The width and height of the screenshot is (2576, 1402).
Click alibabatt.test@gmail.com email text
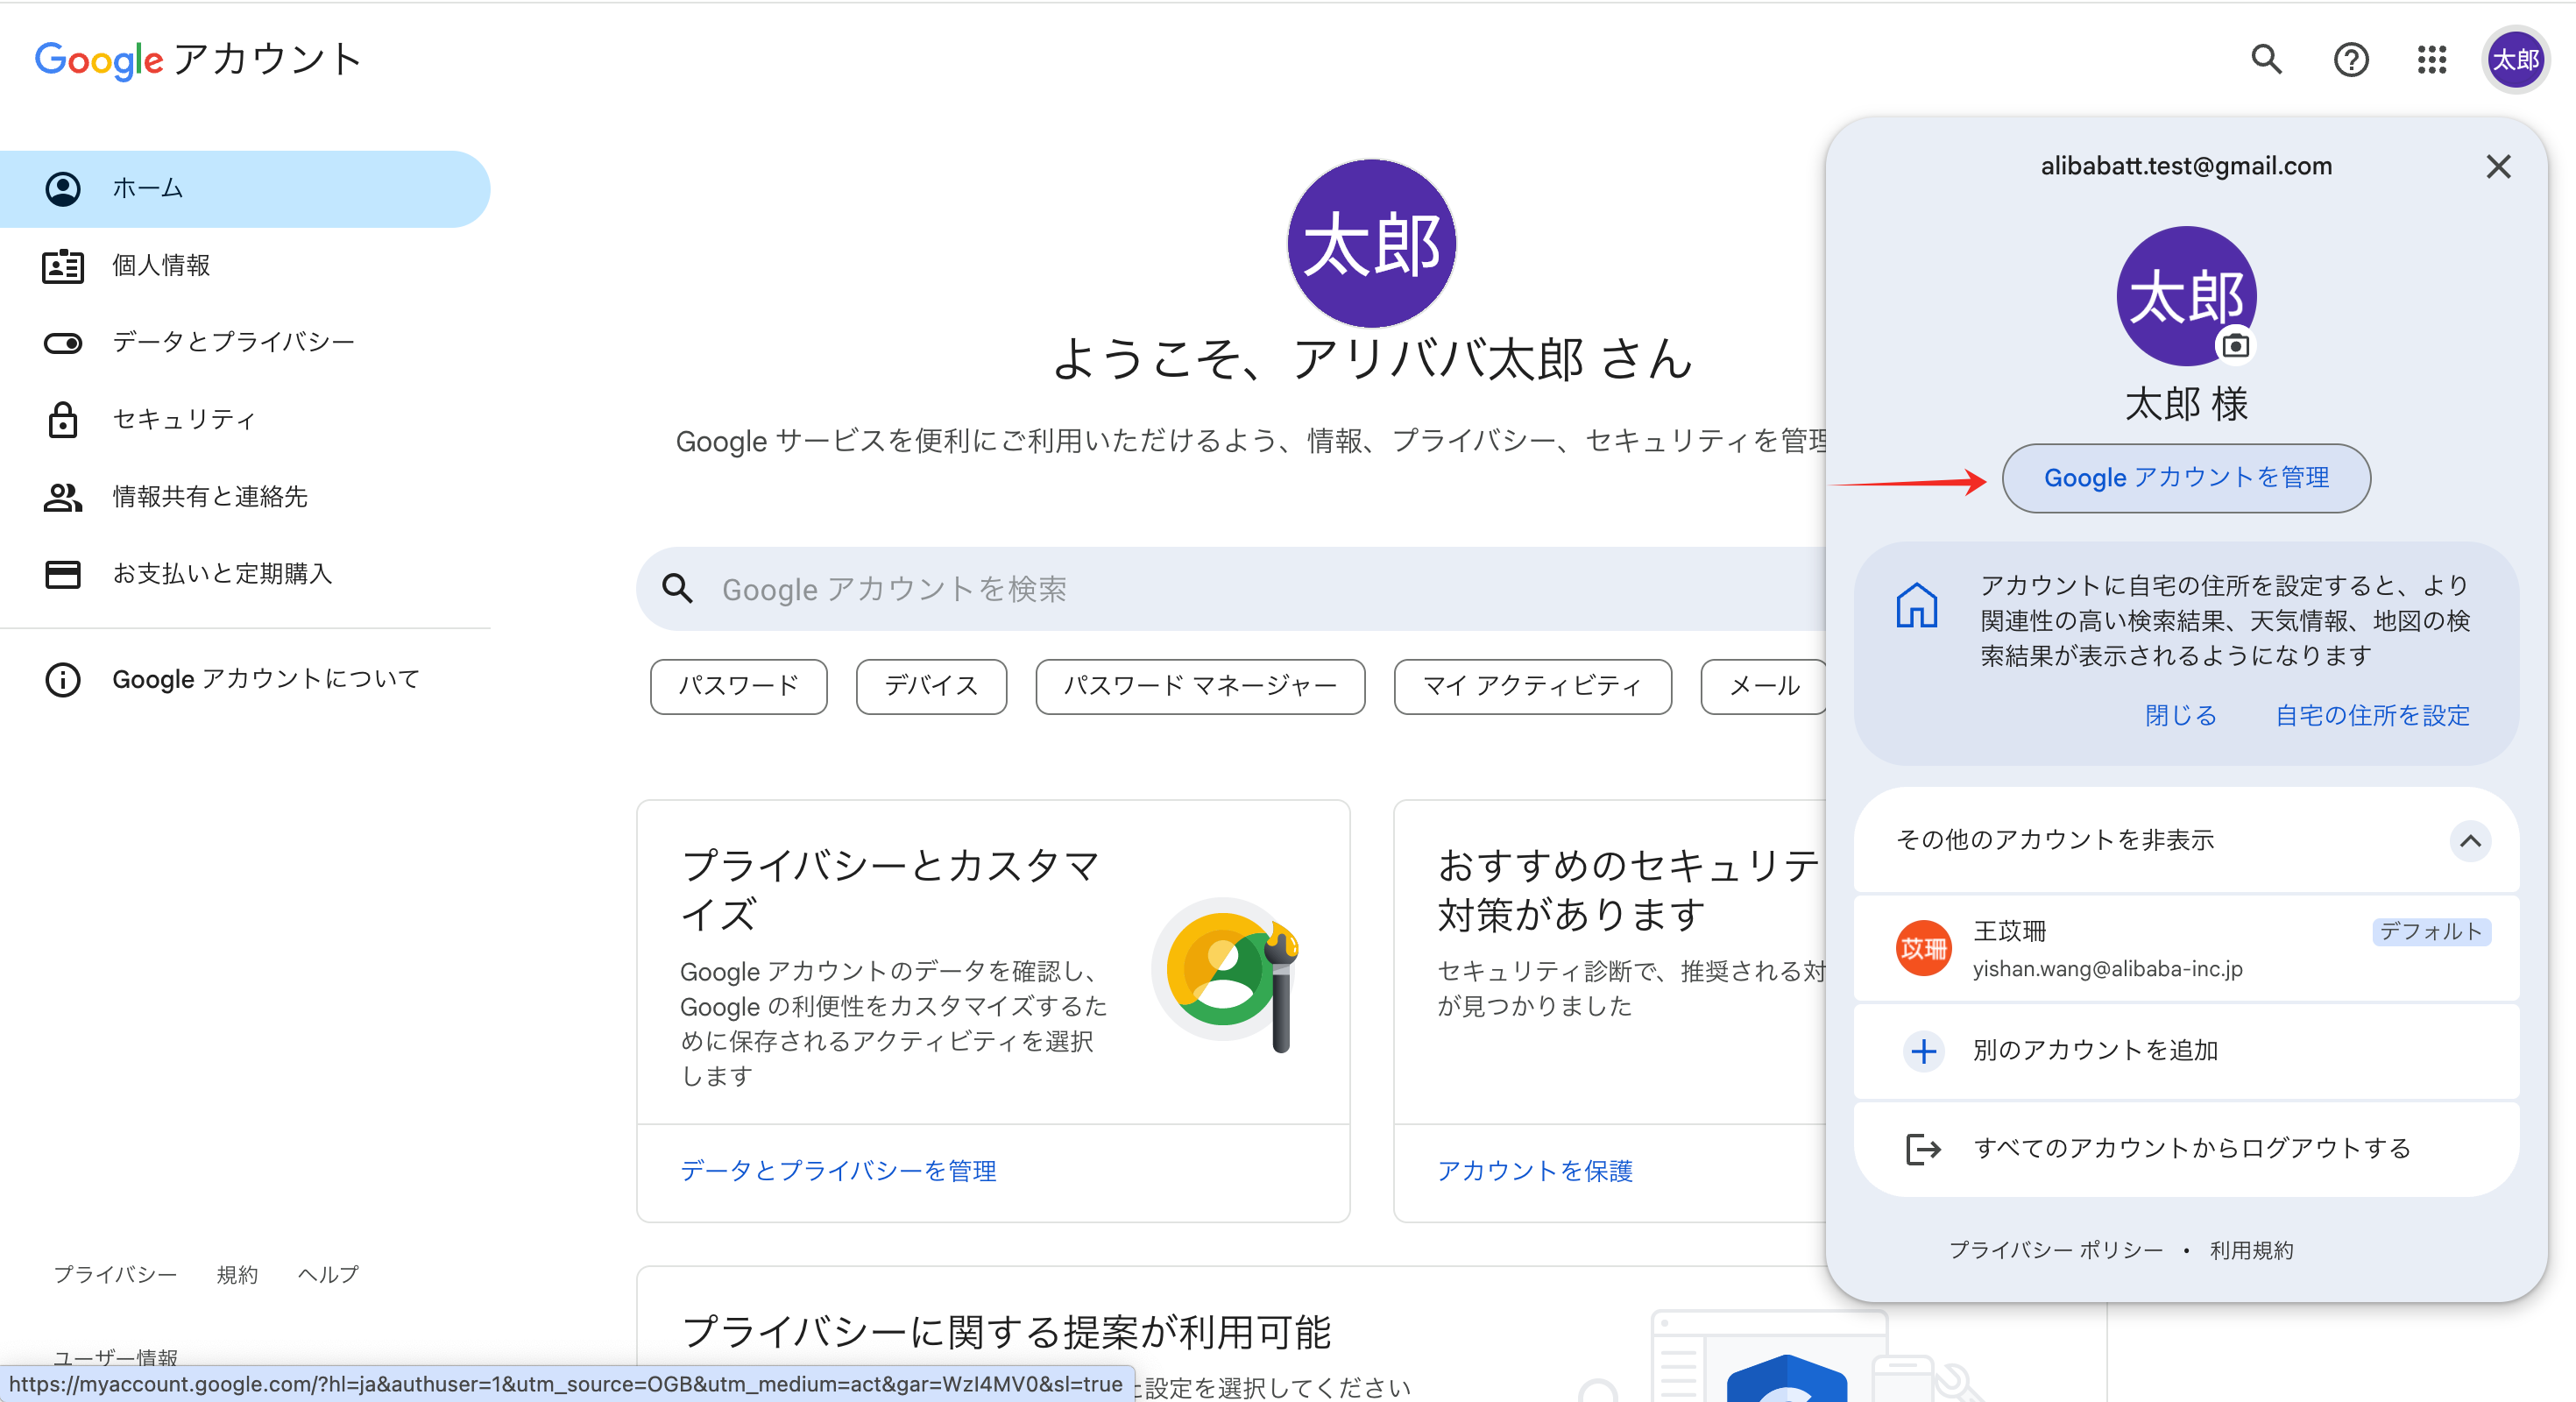click(x=2186, y=167)
